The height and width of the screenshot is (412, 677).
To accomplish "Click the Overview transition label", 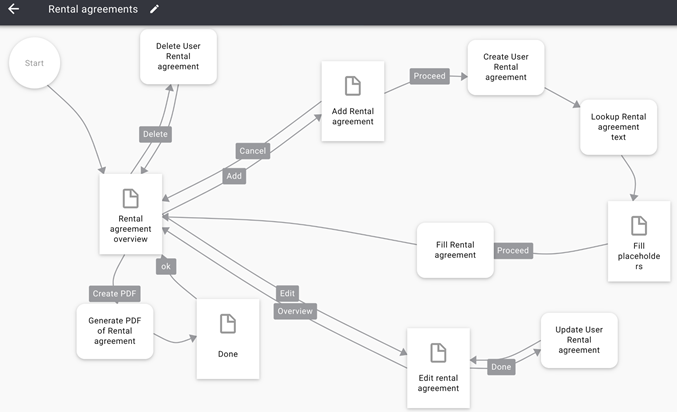I will click(x=295, y=311).
